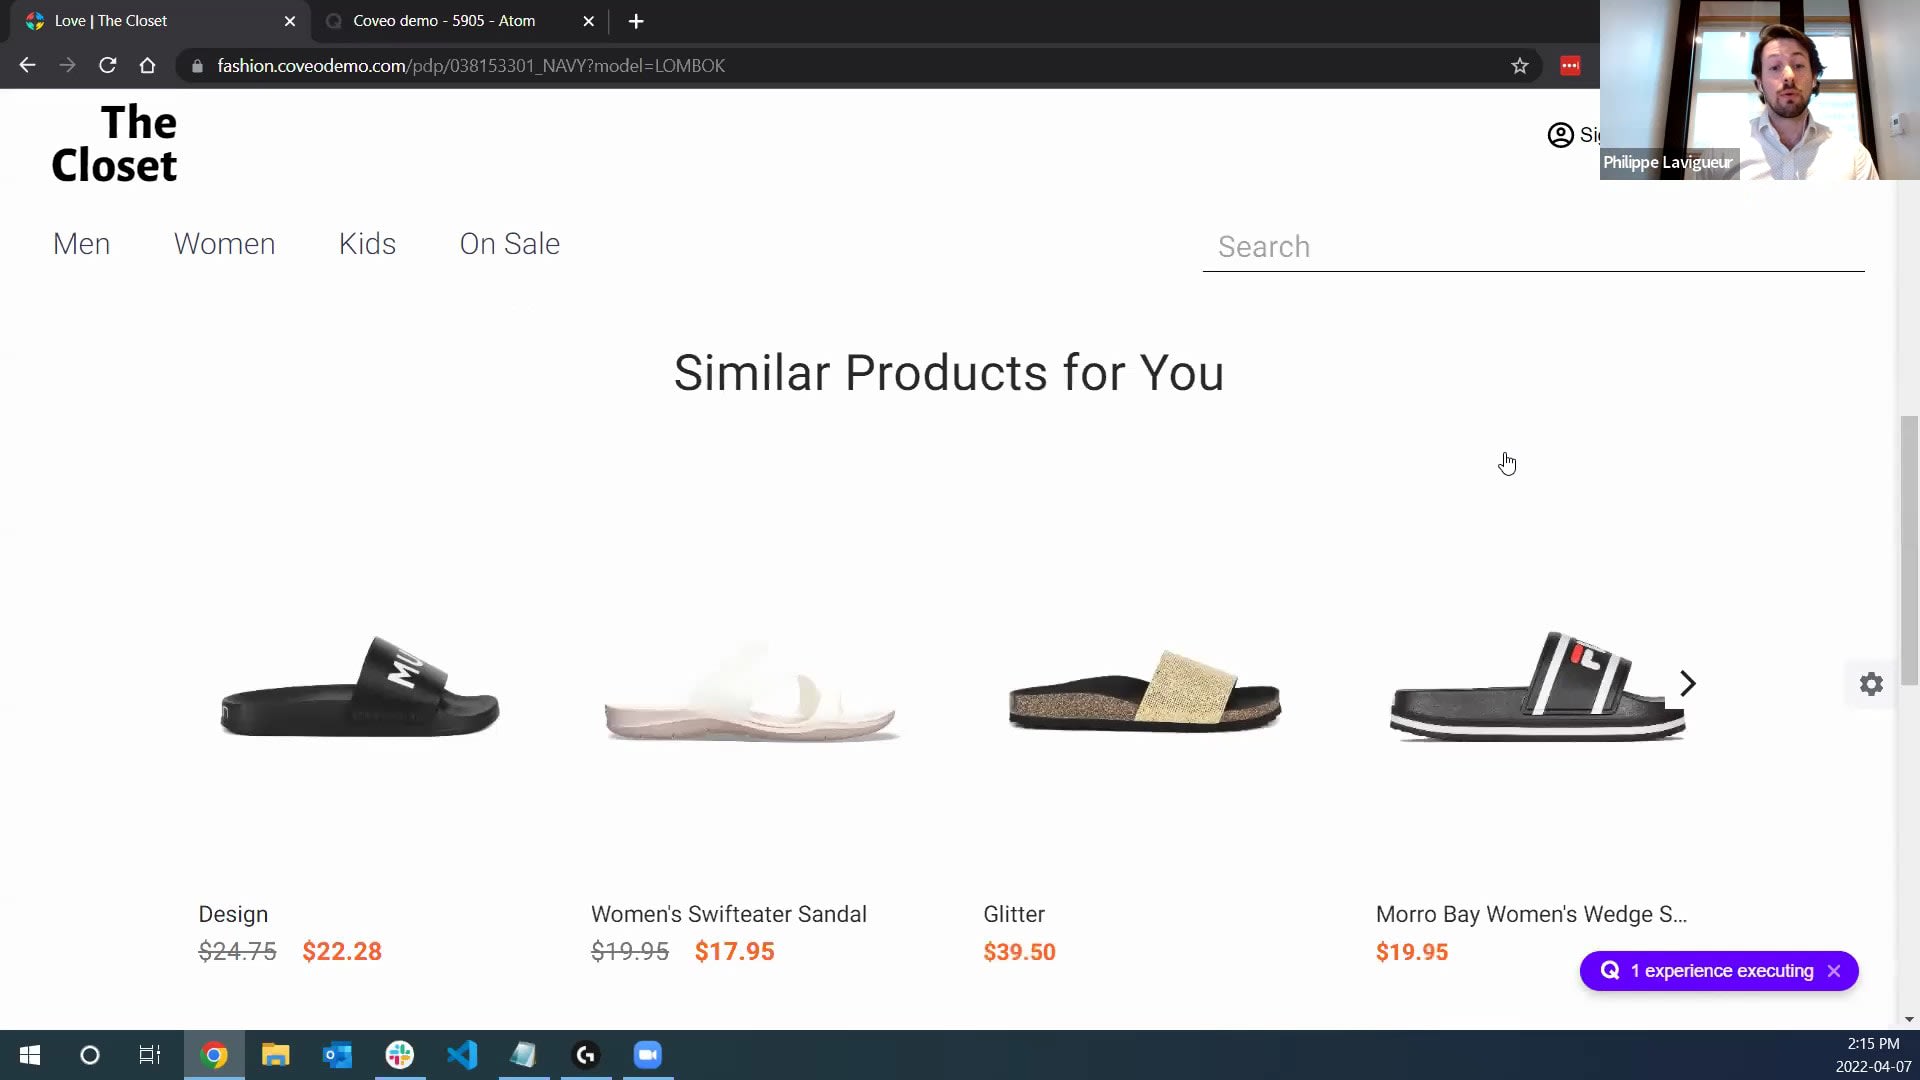Screen dimensions: 1920x1080
Task: Click the page vertical scrollbar thumb
Action: pyautogui.click(x=1909, y=550)
